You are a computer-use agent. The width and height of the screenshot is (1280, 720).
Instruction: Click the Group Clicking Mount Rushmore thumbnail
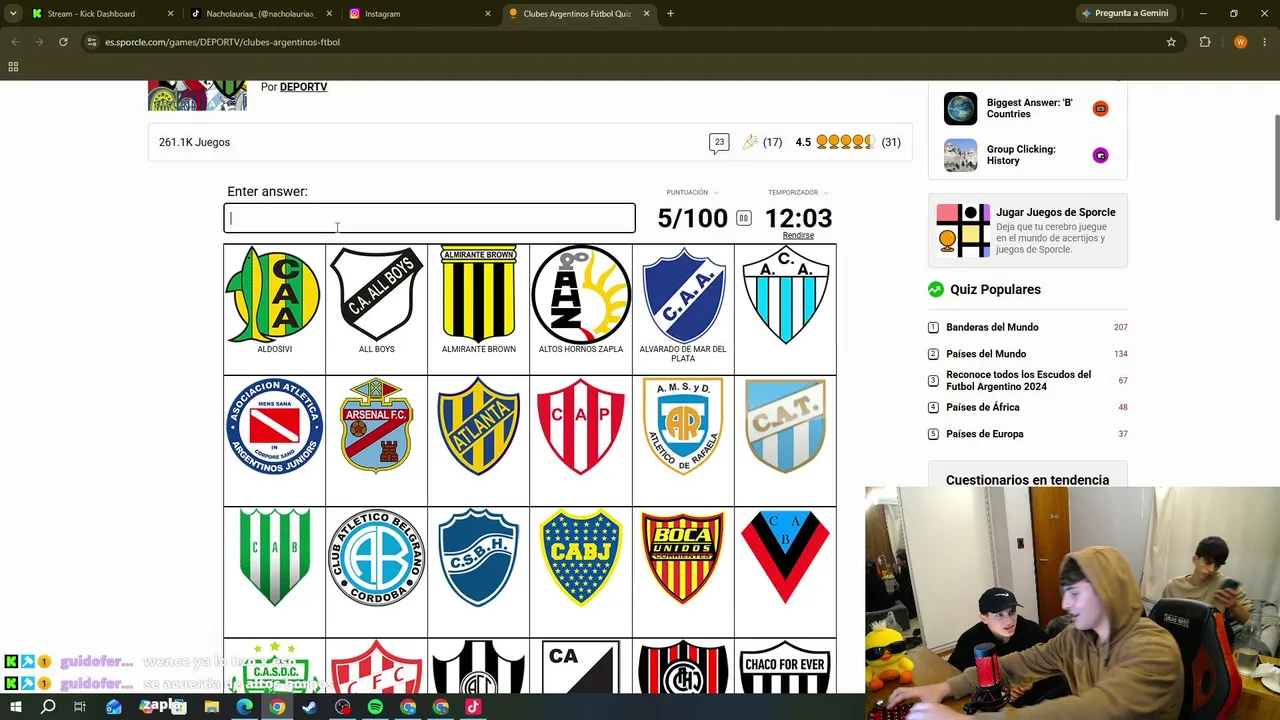[961, 155]
